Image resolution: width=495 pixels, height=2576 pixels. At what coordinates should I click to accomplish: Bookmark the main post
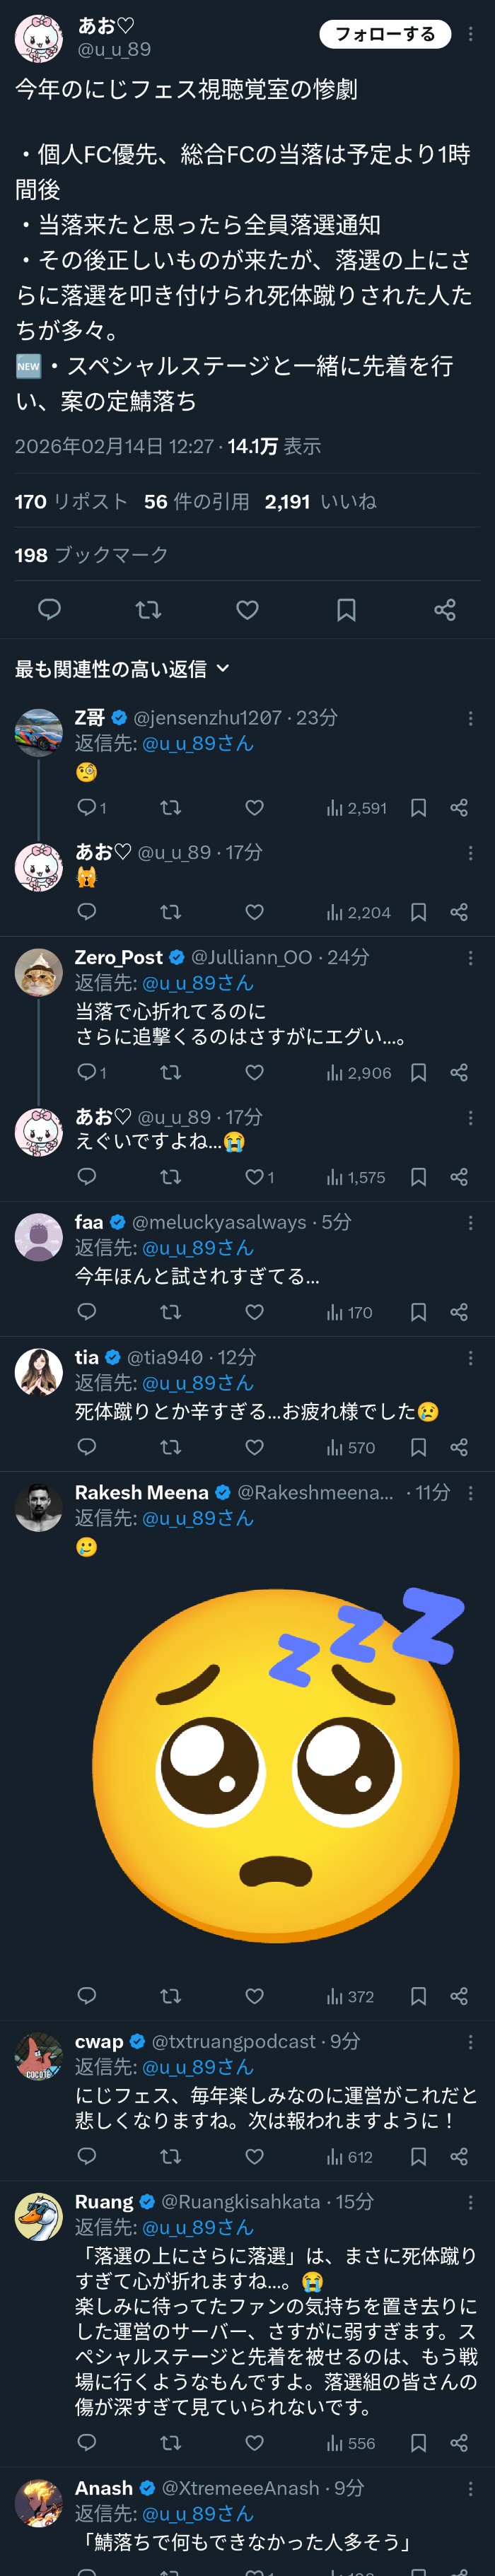click(346, 609)
